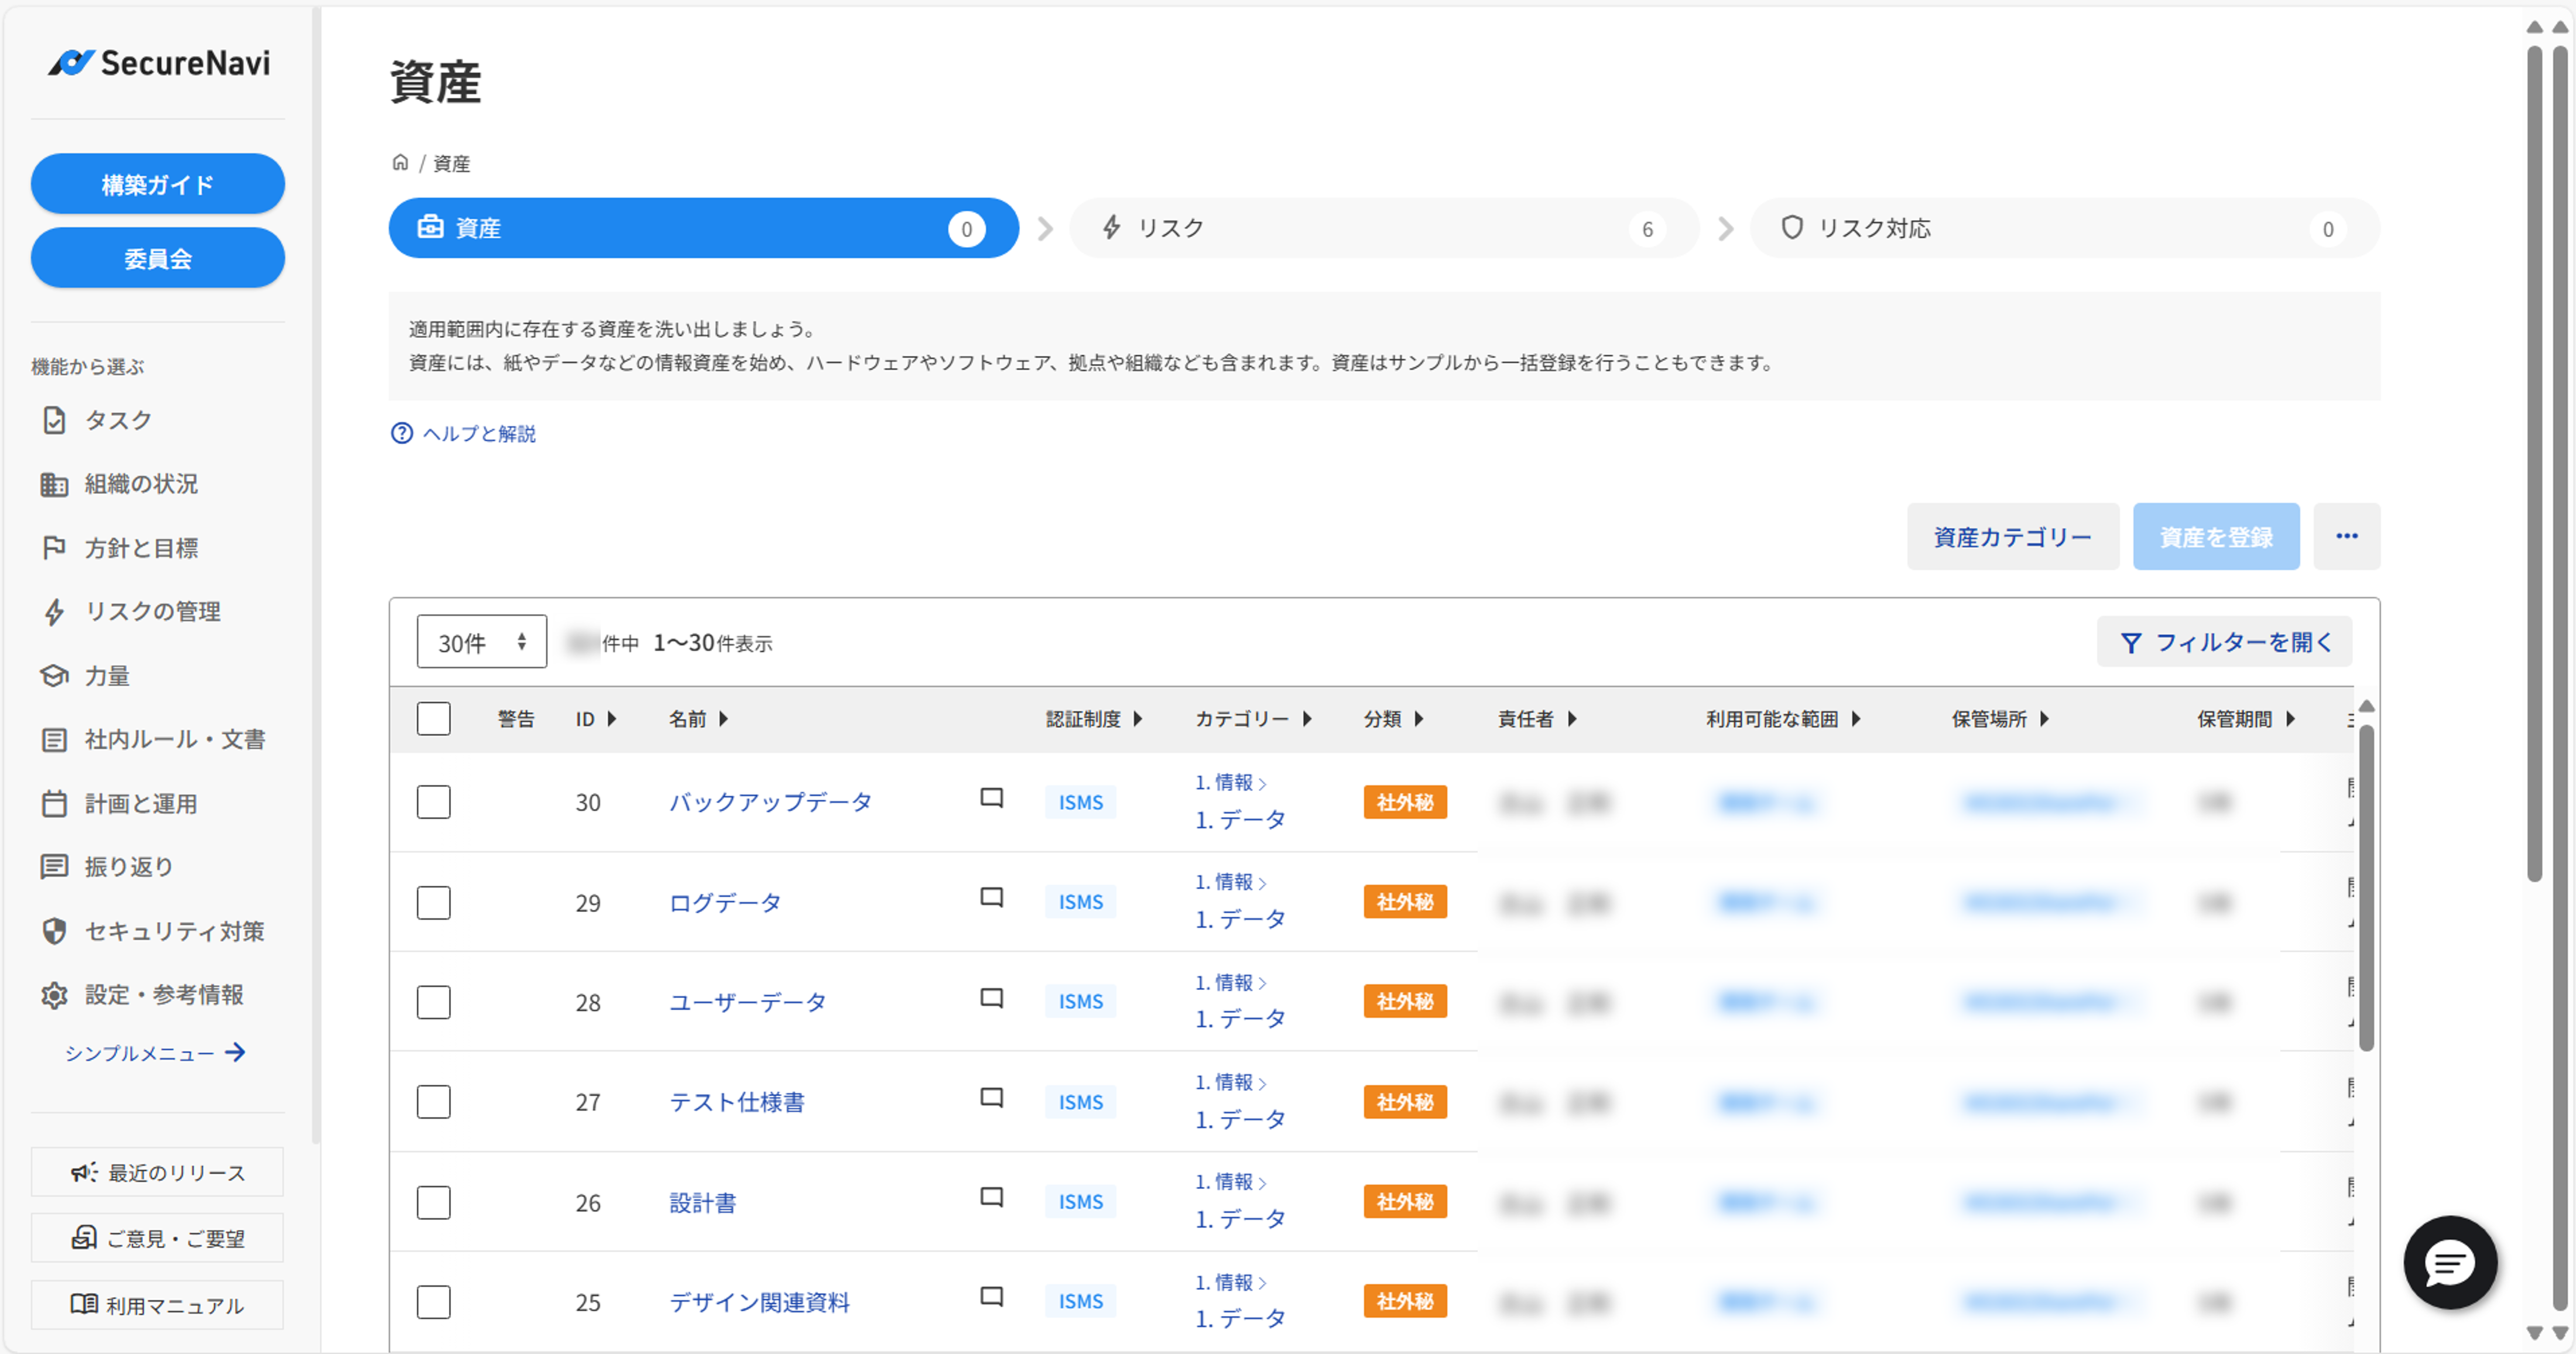The image size is (2576, 1354).
Task: Open the home breadcrumb icon
Action: [x=400, y=162]
